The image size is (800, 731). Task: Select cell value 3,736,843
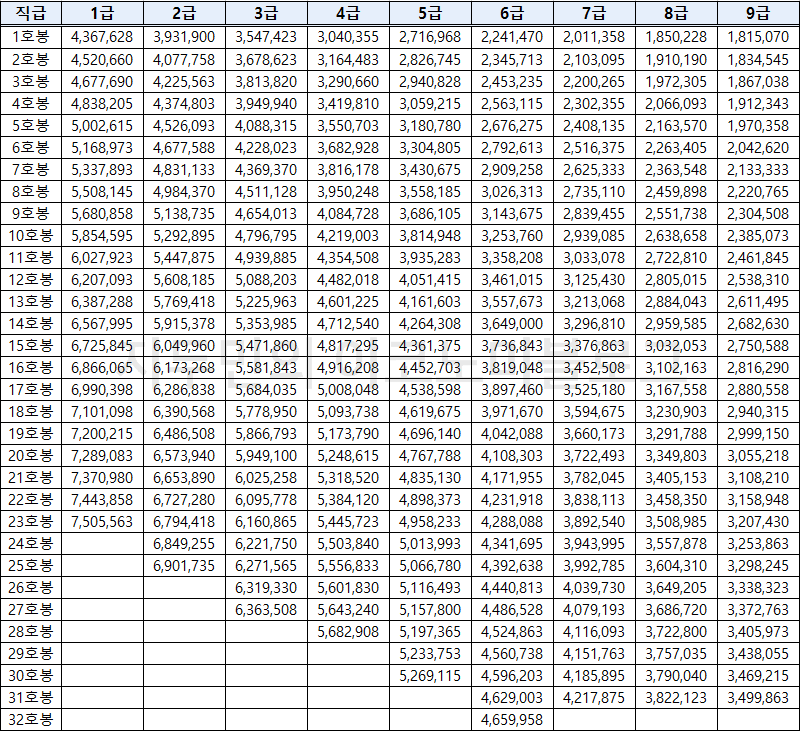click(512, 345)
